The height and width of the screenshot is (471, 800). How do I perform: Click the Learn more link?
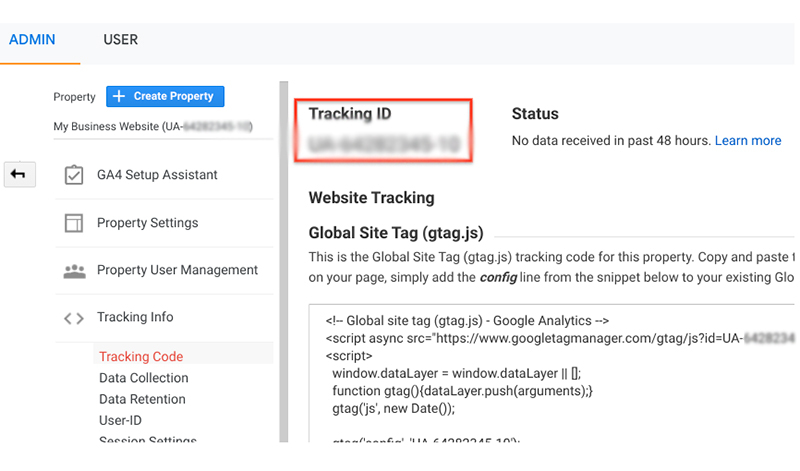click(x=748, y=141)
